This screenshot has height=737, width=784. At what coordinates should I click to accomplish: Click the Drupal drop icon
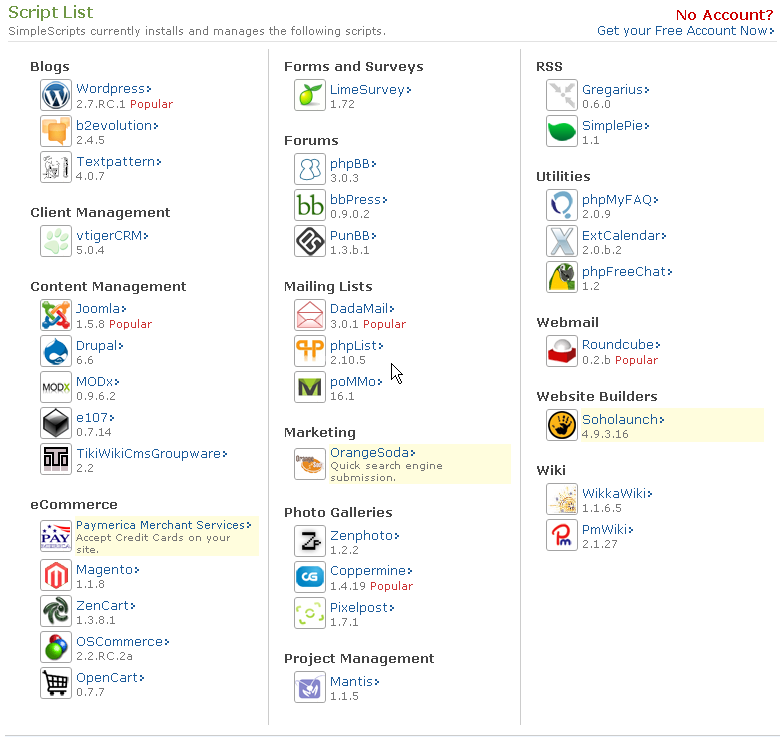(56, 351)
